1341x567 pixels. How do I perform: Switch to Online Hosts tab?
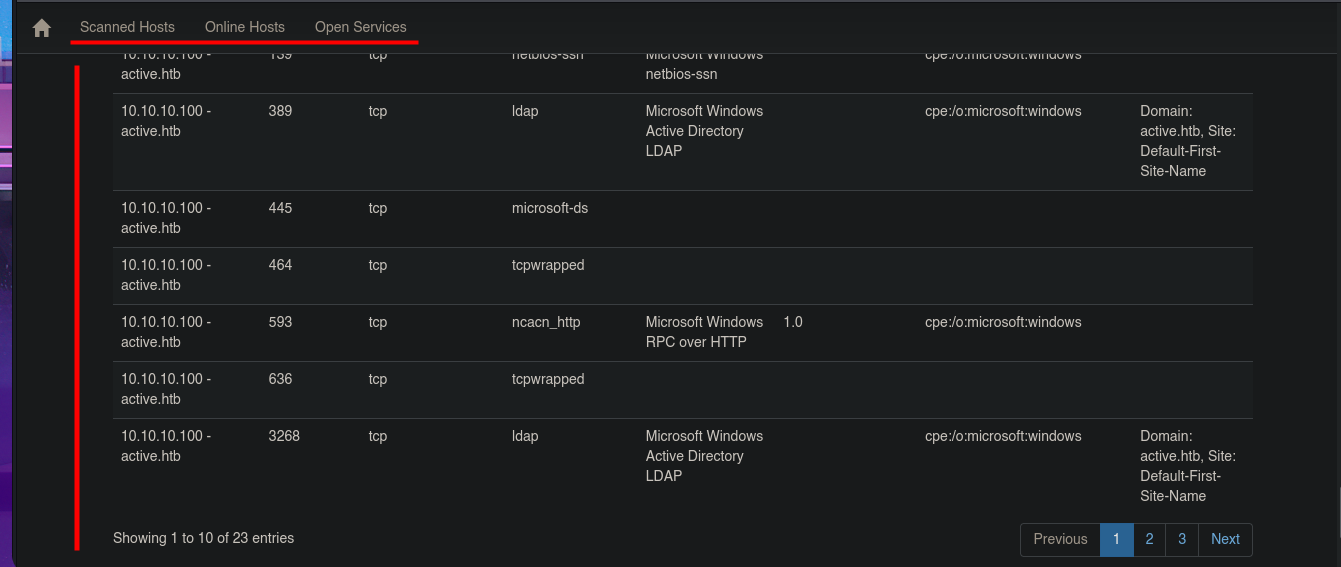(245, 27)
